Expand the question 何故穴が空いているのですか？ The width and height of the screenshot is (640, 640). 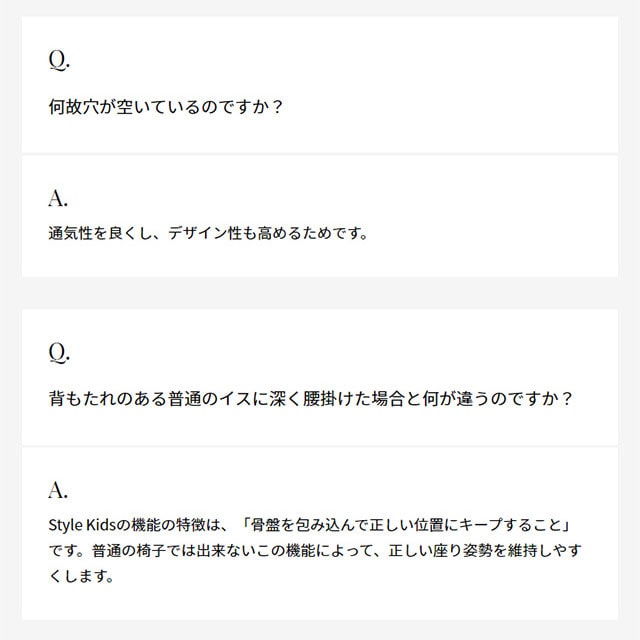point(165,105)
